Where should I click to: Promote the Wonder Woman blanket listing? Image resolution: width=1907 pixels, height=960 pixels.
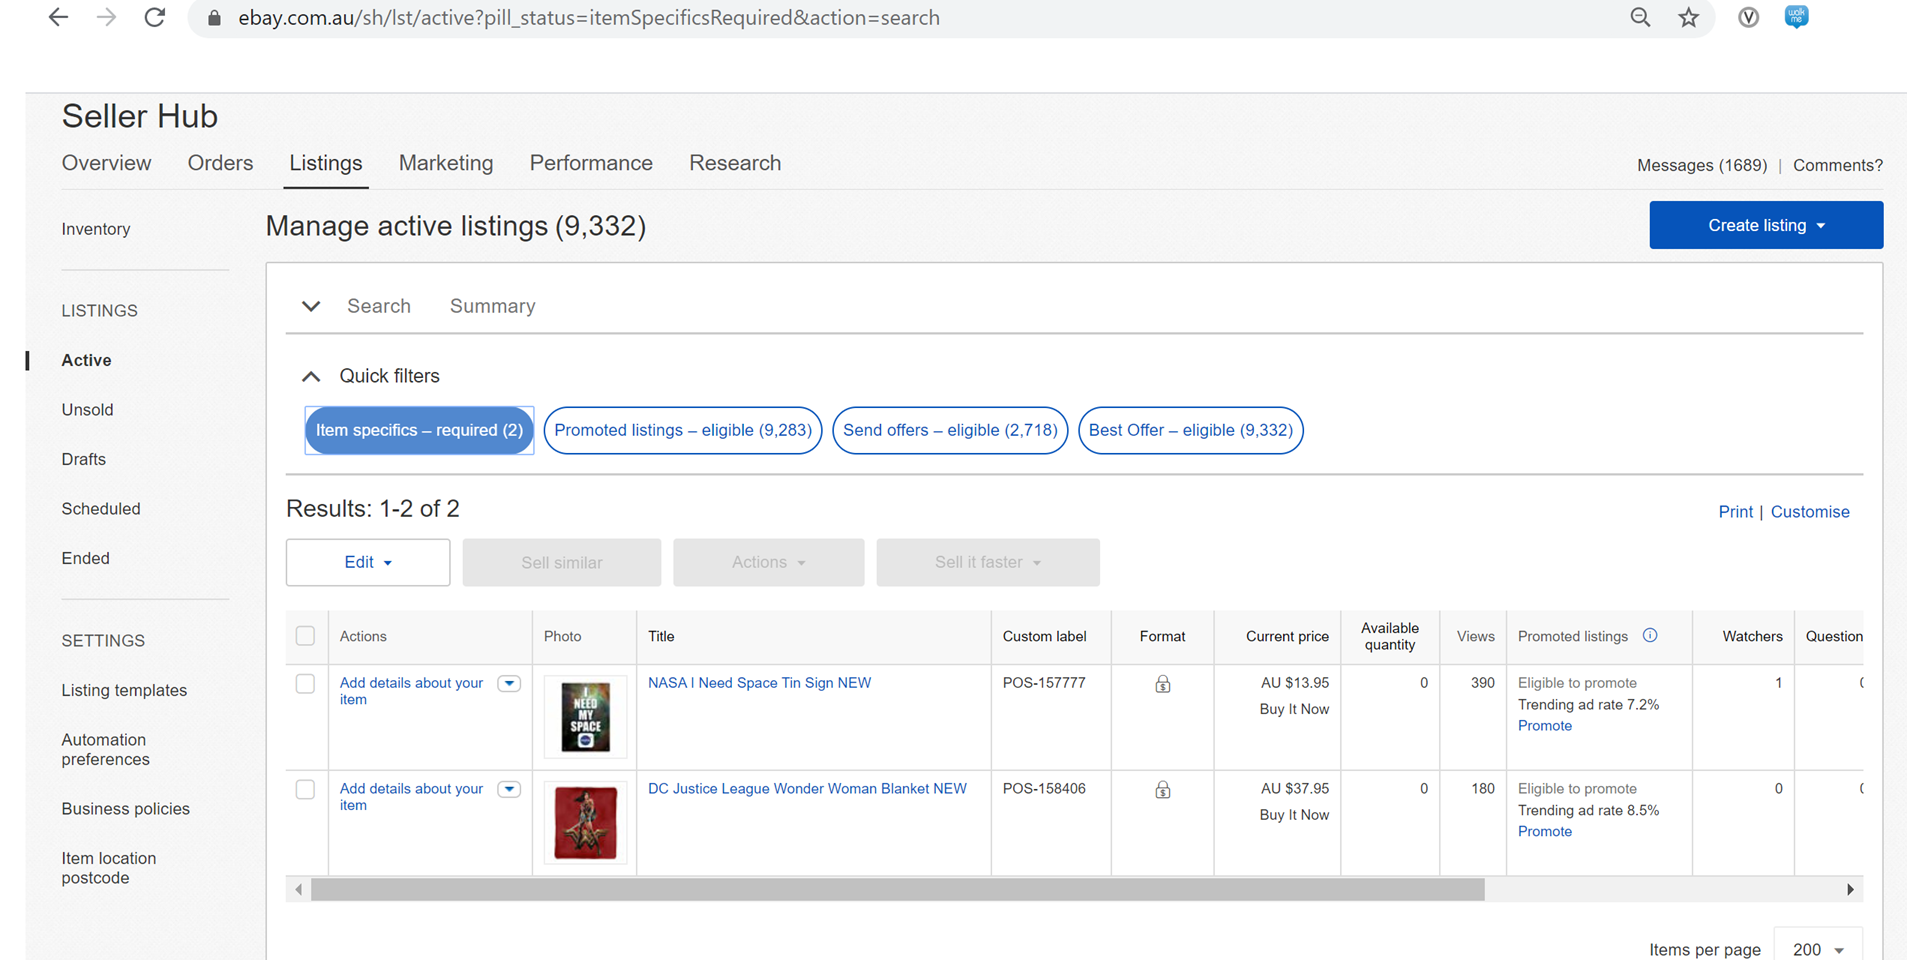point(1544,832)
